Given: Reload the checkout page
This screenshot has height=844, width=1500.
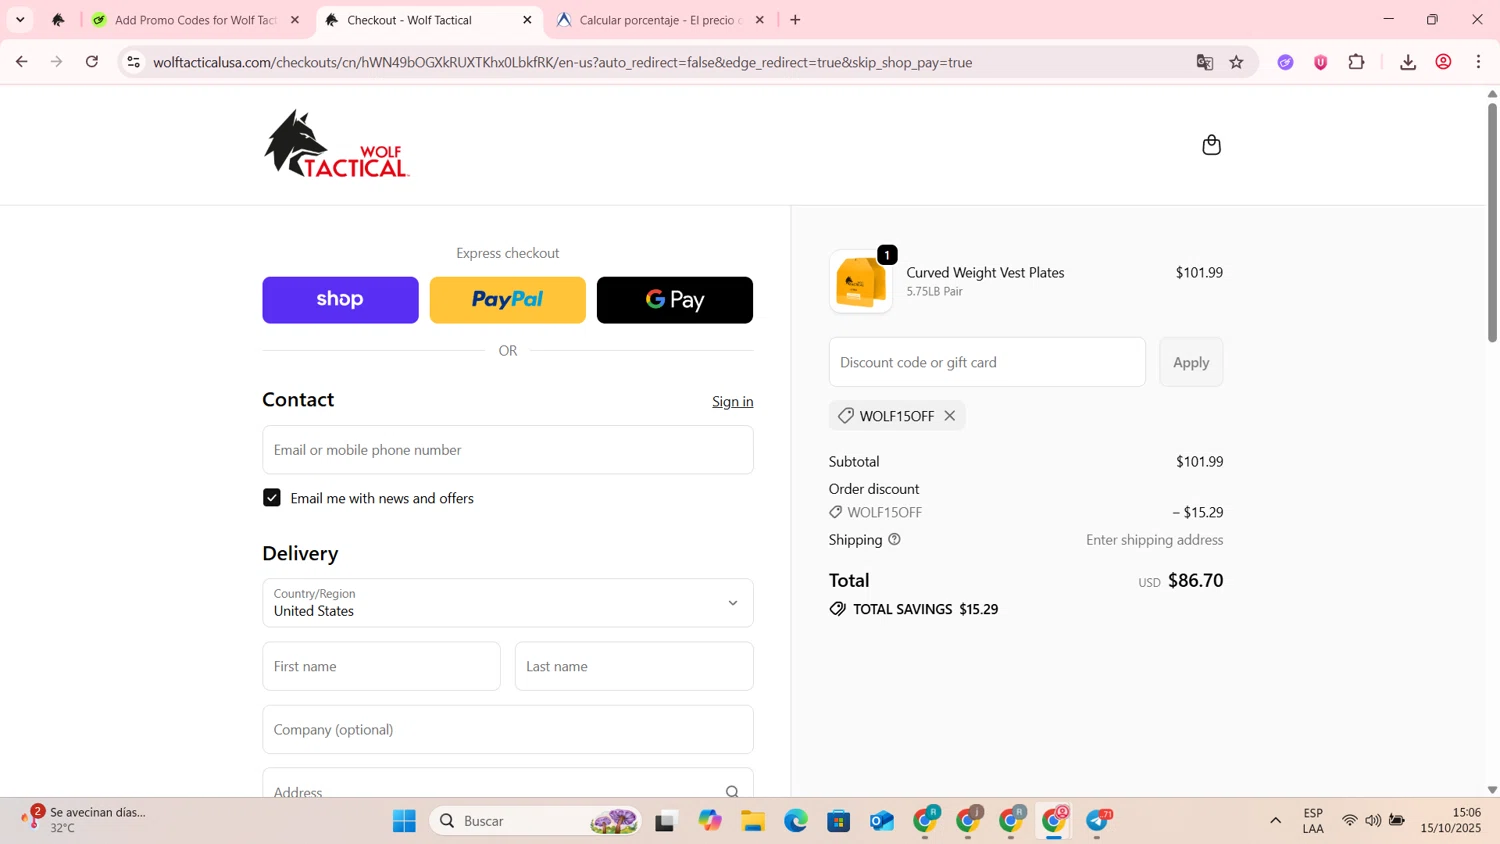Looking at the screenshot, I should [92, 62].
